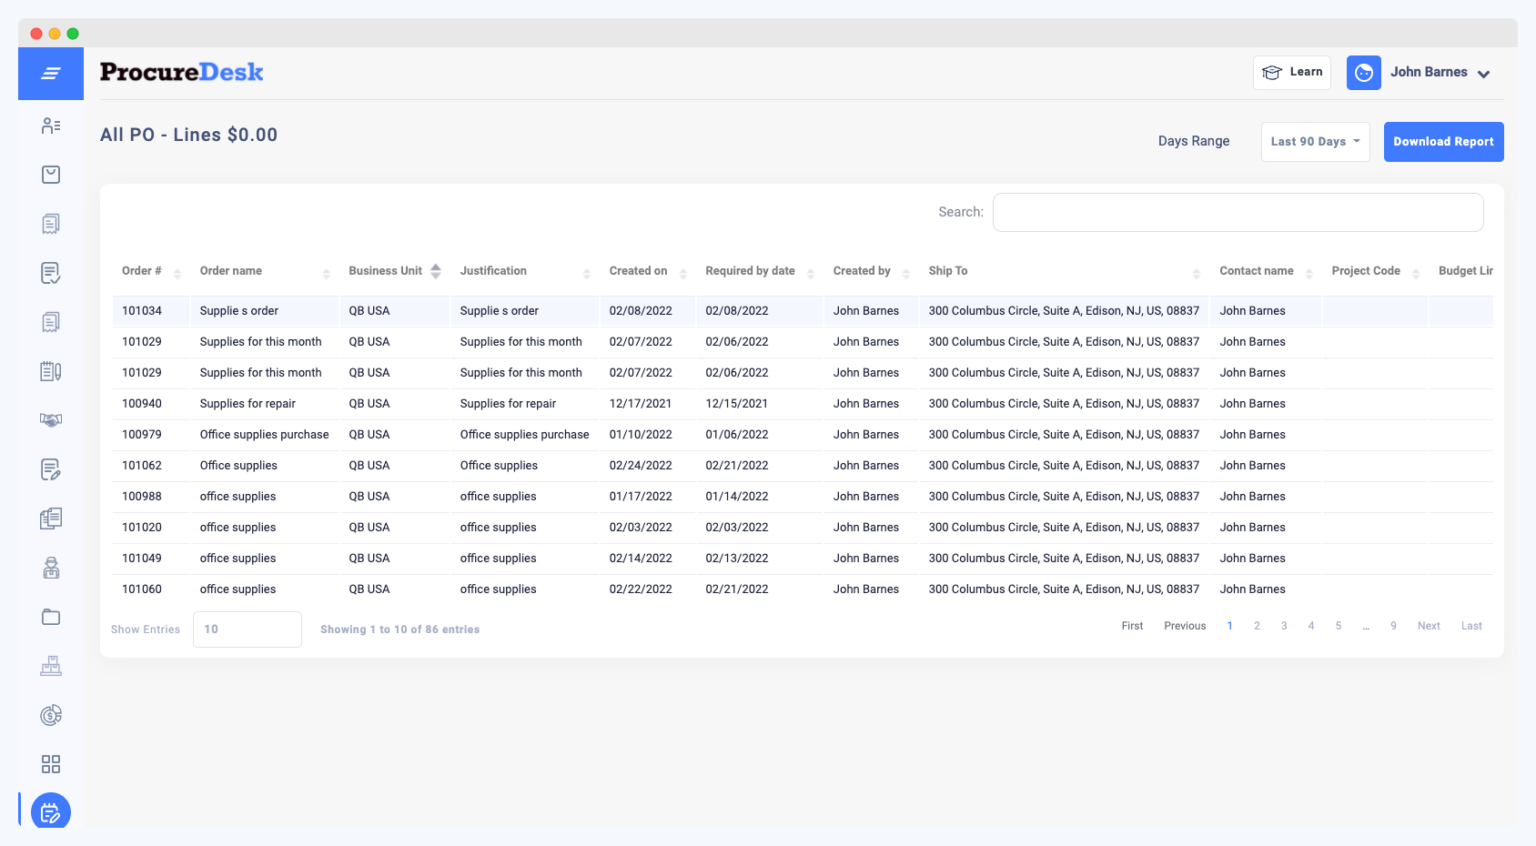Open the user management sidebar icon

tap(50, 125)
